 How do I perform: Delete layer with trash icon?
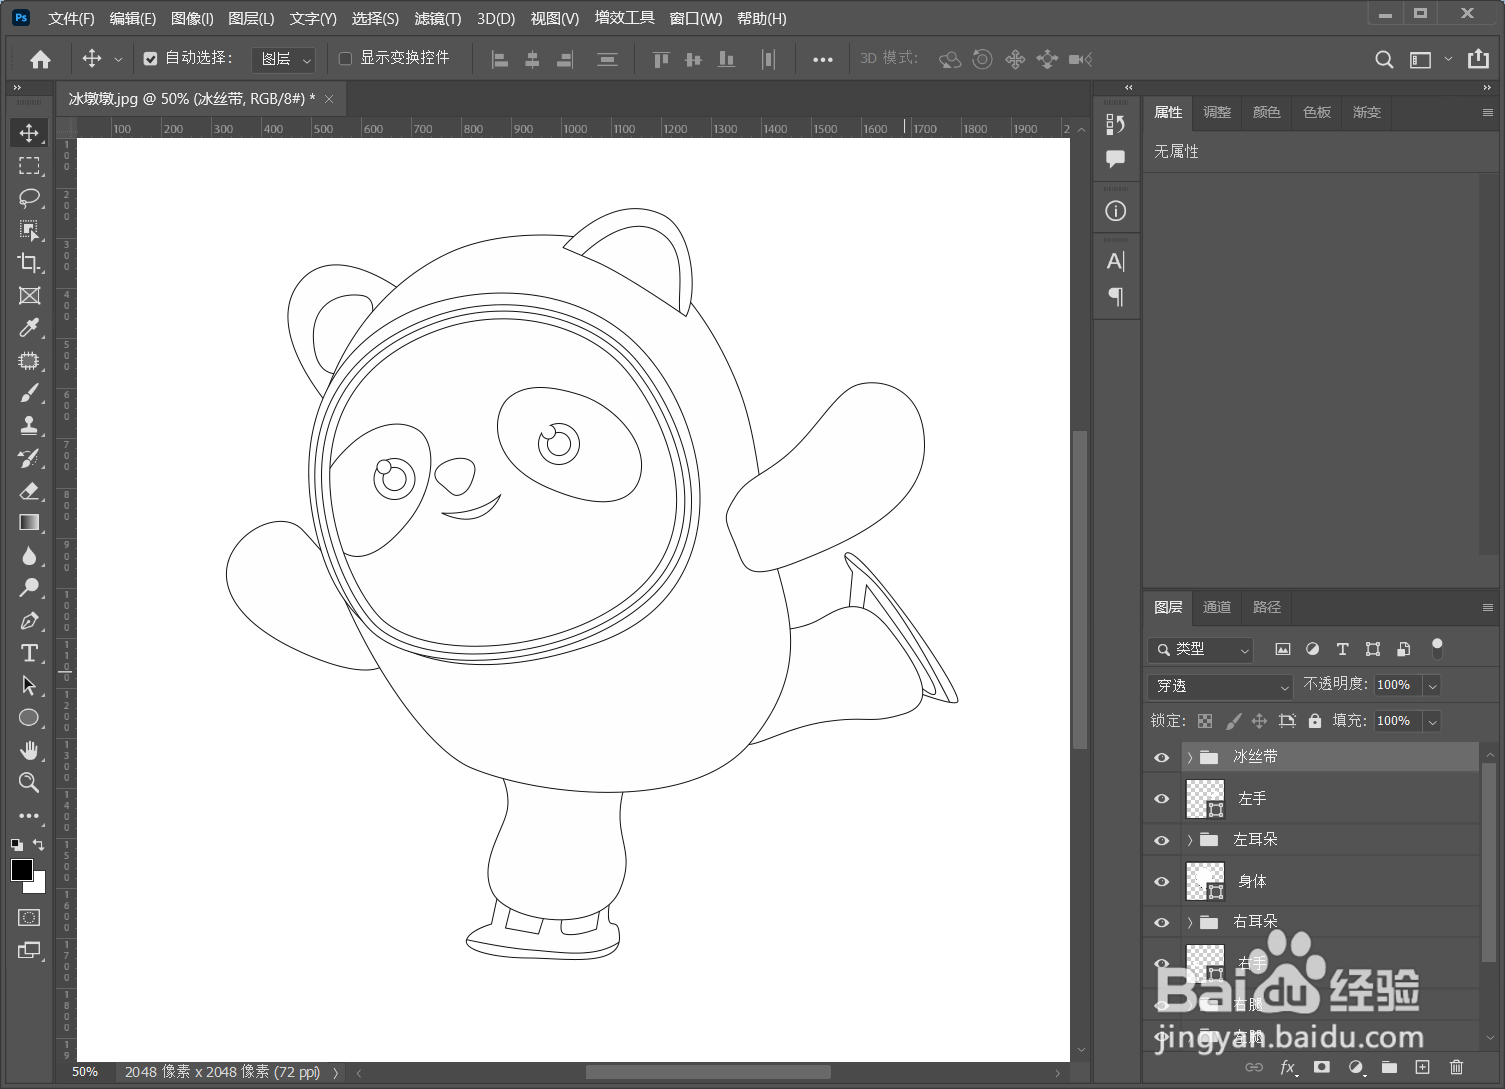tap(1456, 1068)
